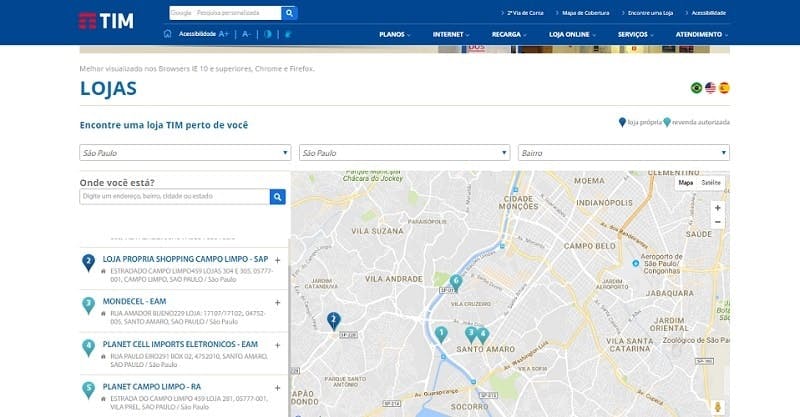Open store title Planet Campo Limpo - RA
This screenshot has width=800, height=417.
(152, 386)
